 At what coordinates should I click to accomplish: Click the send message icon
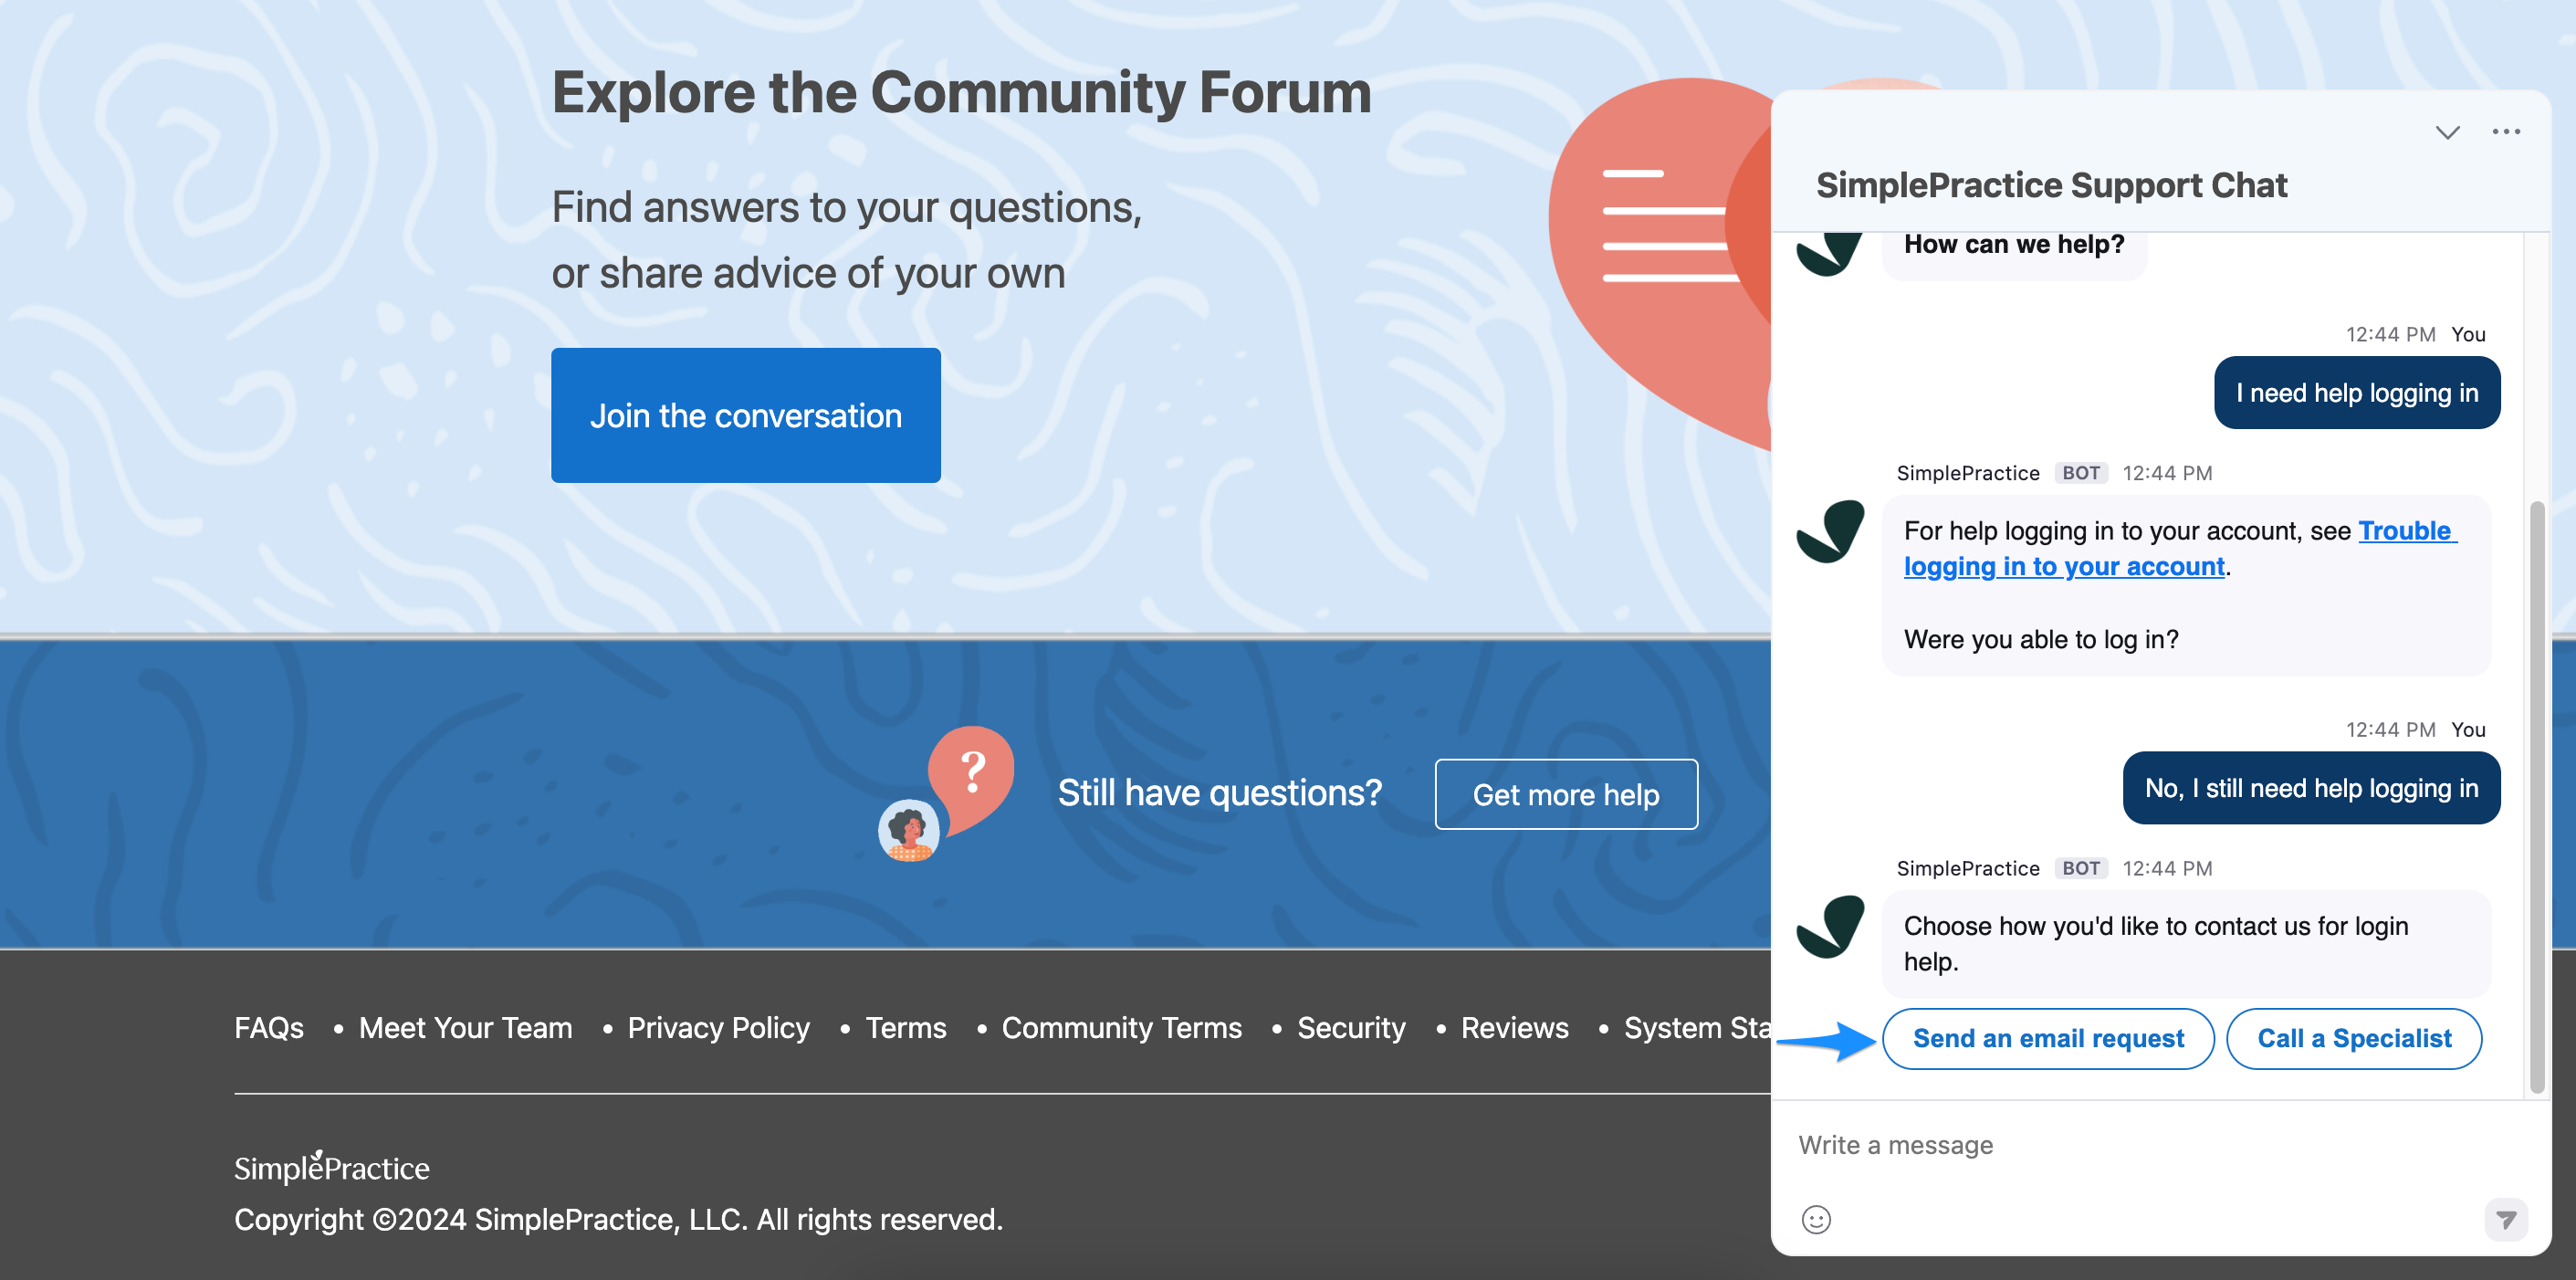[x=2507, y=1220]
